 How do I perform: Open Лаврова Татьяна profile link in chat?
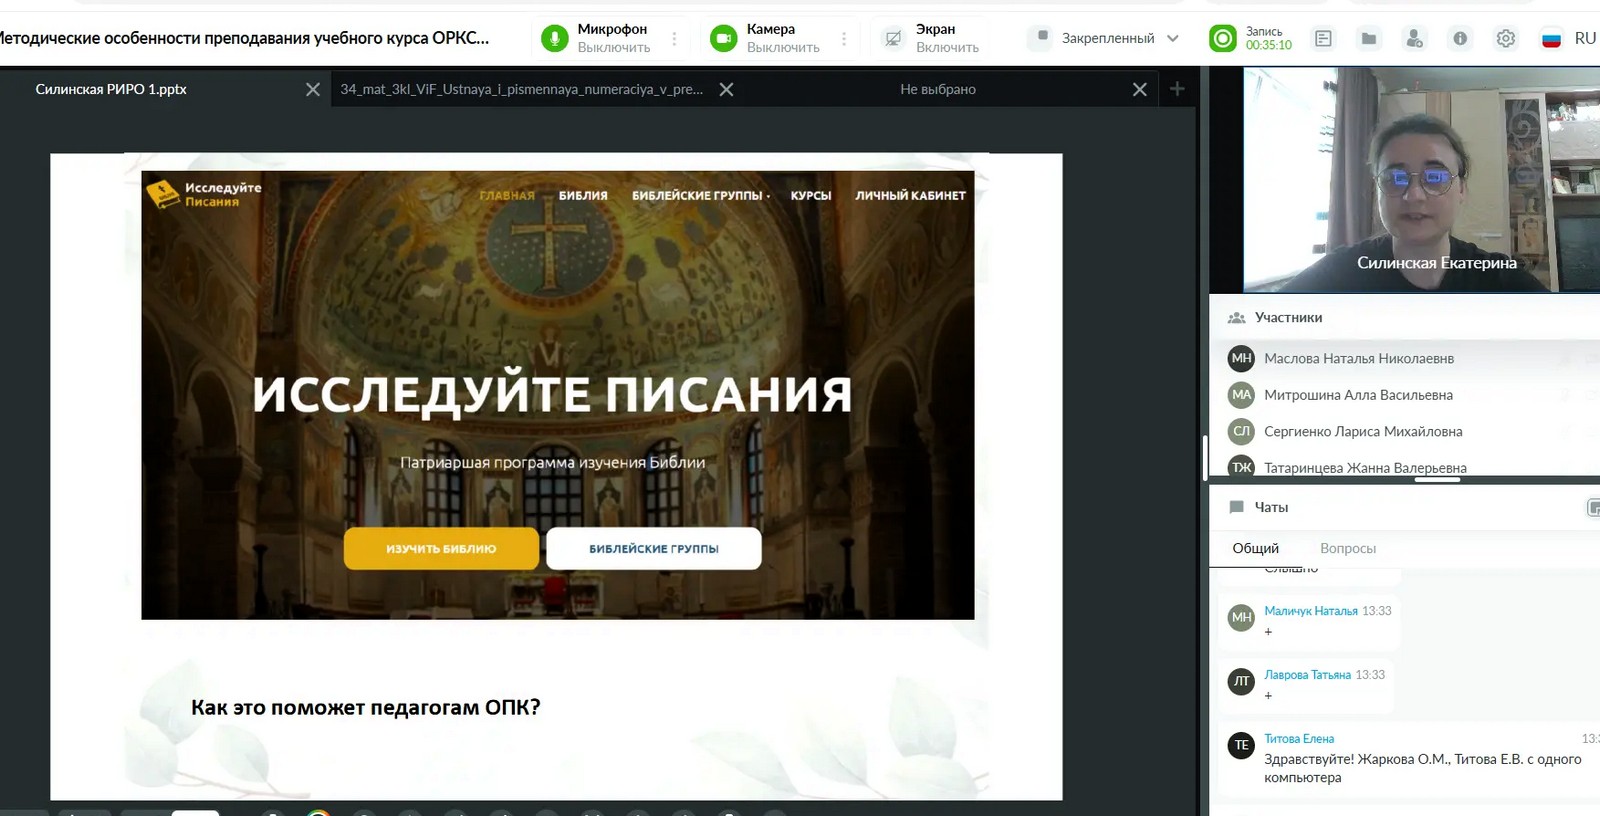pyautogui.click(x=1308, y=675)
